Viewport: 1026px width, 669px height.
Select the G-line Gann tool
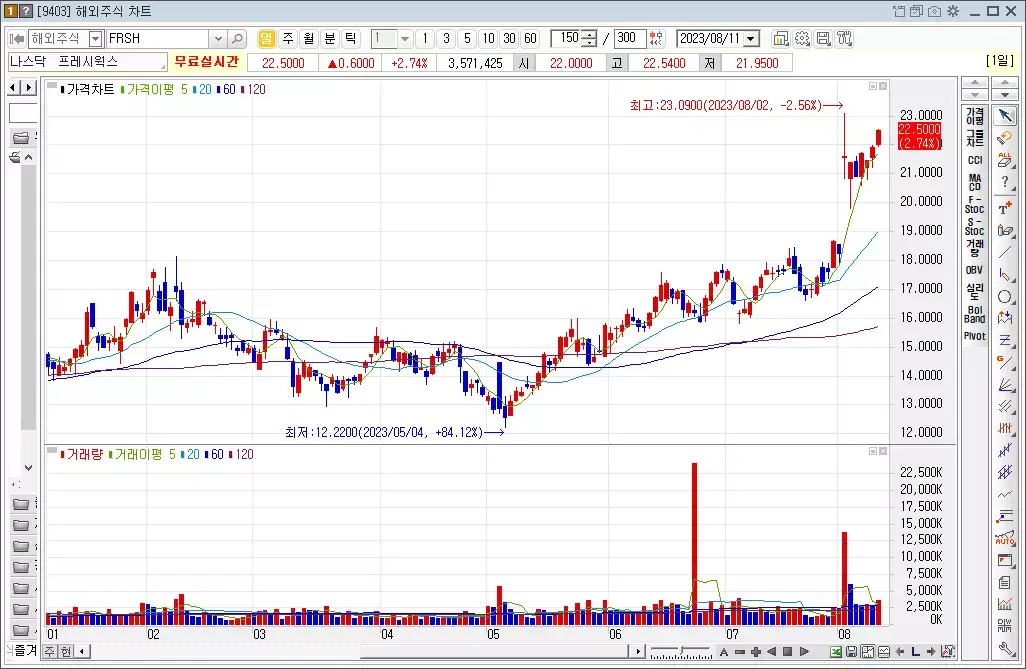(1005, 362)
